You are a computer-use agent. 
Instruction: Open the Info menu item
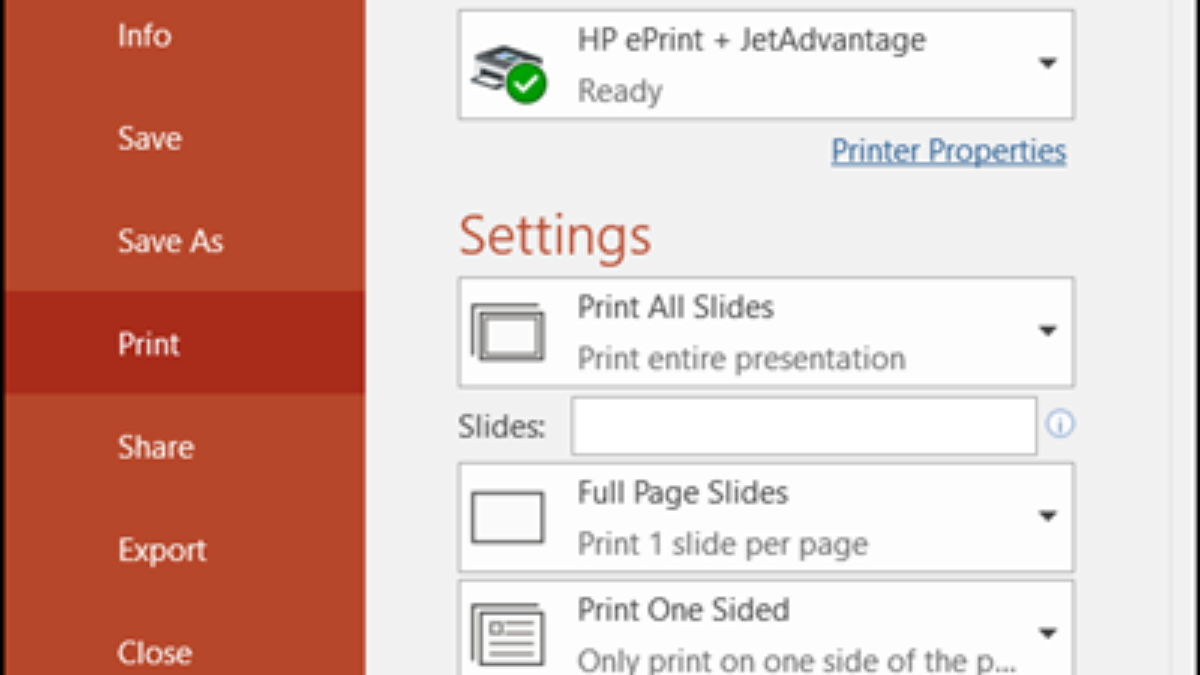[145, 36]
